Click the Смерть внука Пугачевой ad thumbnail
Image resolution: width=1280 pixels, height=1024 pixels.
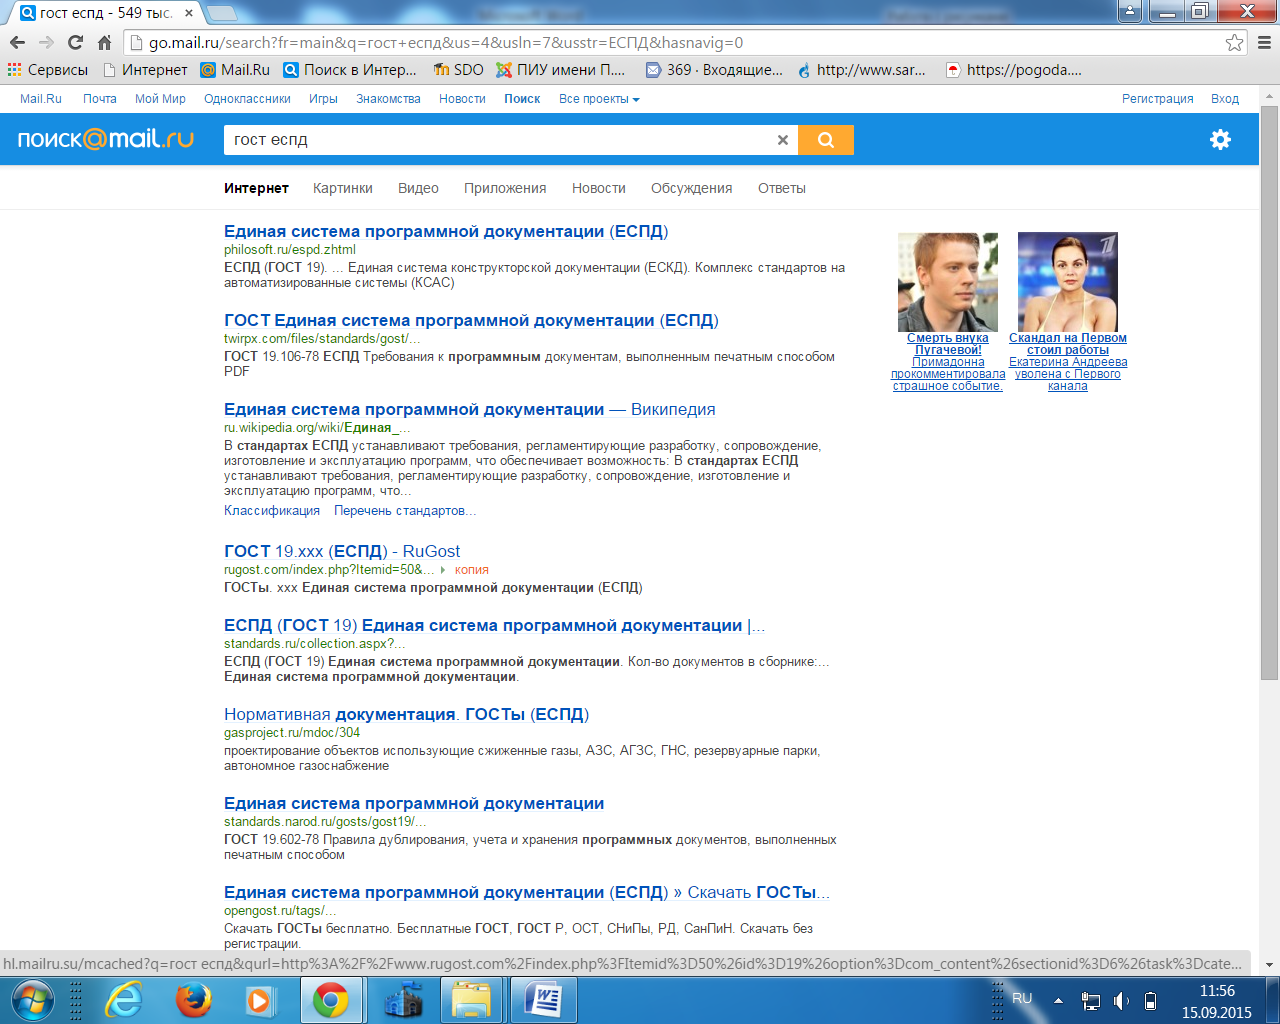point(948,282)
